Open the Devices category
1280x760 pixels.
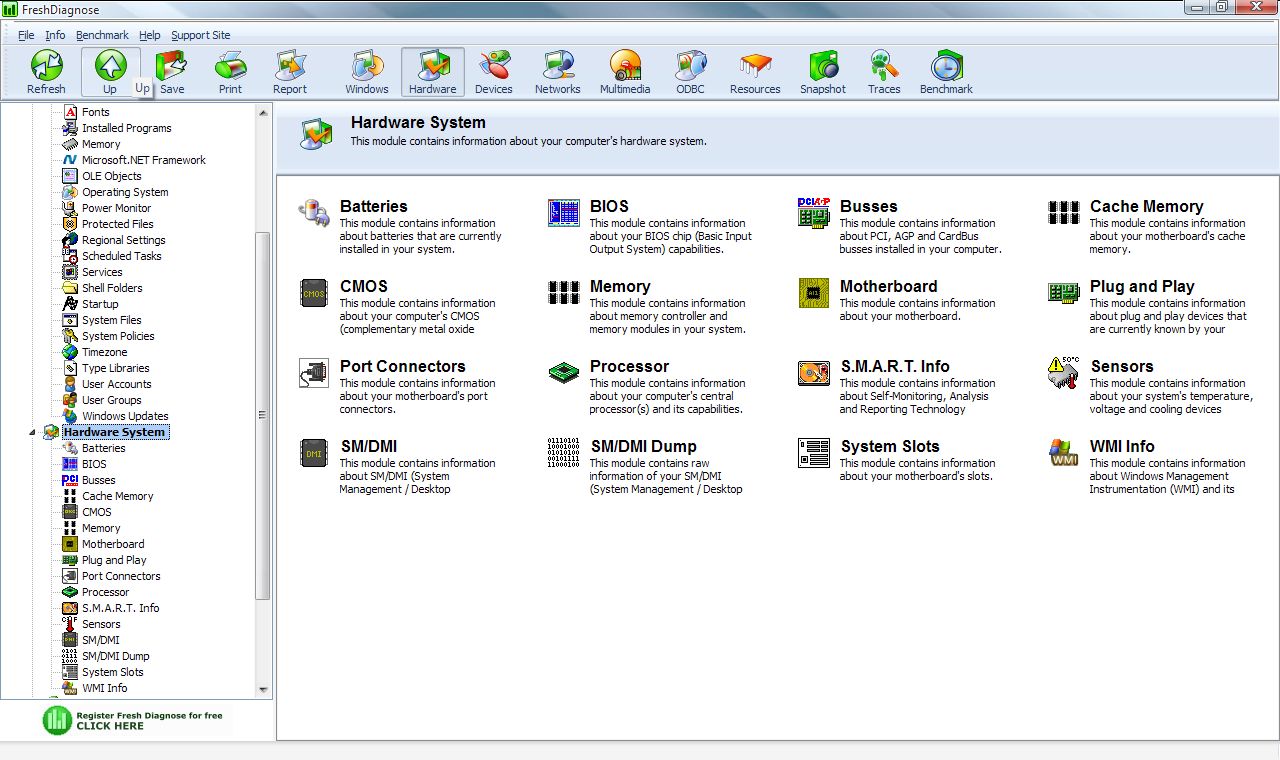(x=494, y=72)
